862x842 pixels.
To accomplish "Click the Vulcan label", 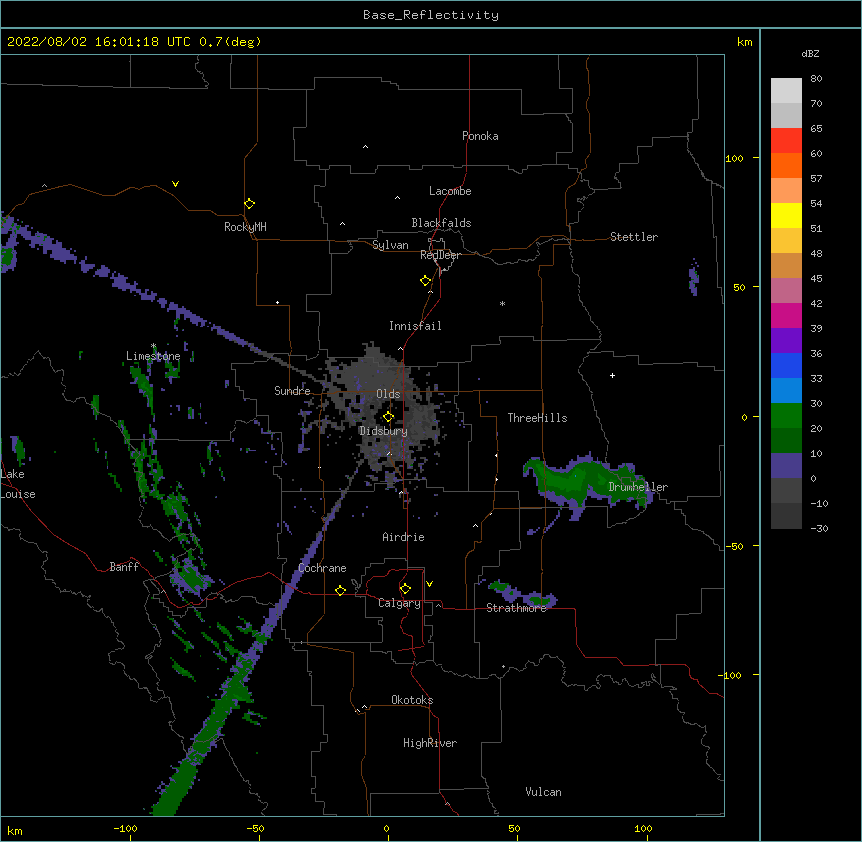I will point(543,792).
